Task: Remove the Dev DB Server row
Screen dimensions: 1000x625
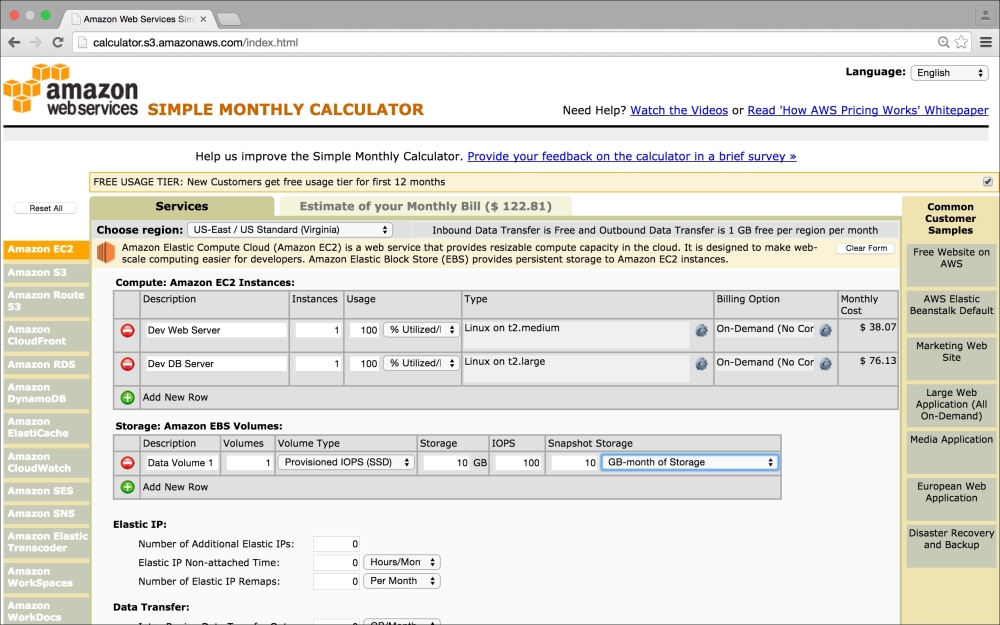Action: click(x=128, y=364)
